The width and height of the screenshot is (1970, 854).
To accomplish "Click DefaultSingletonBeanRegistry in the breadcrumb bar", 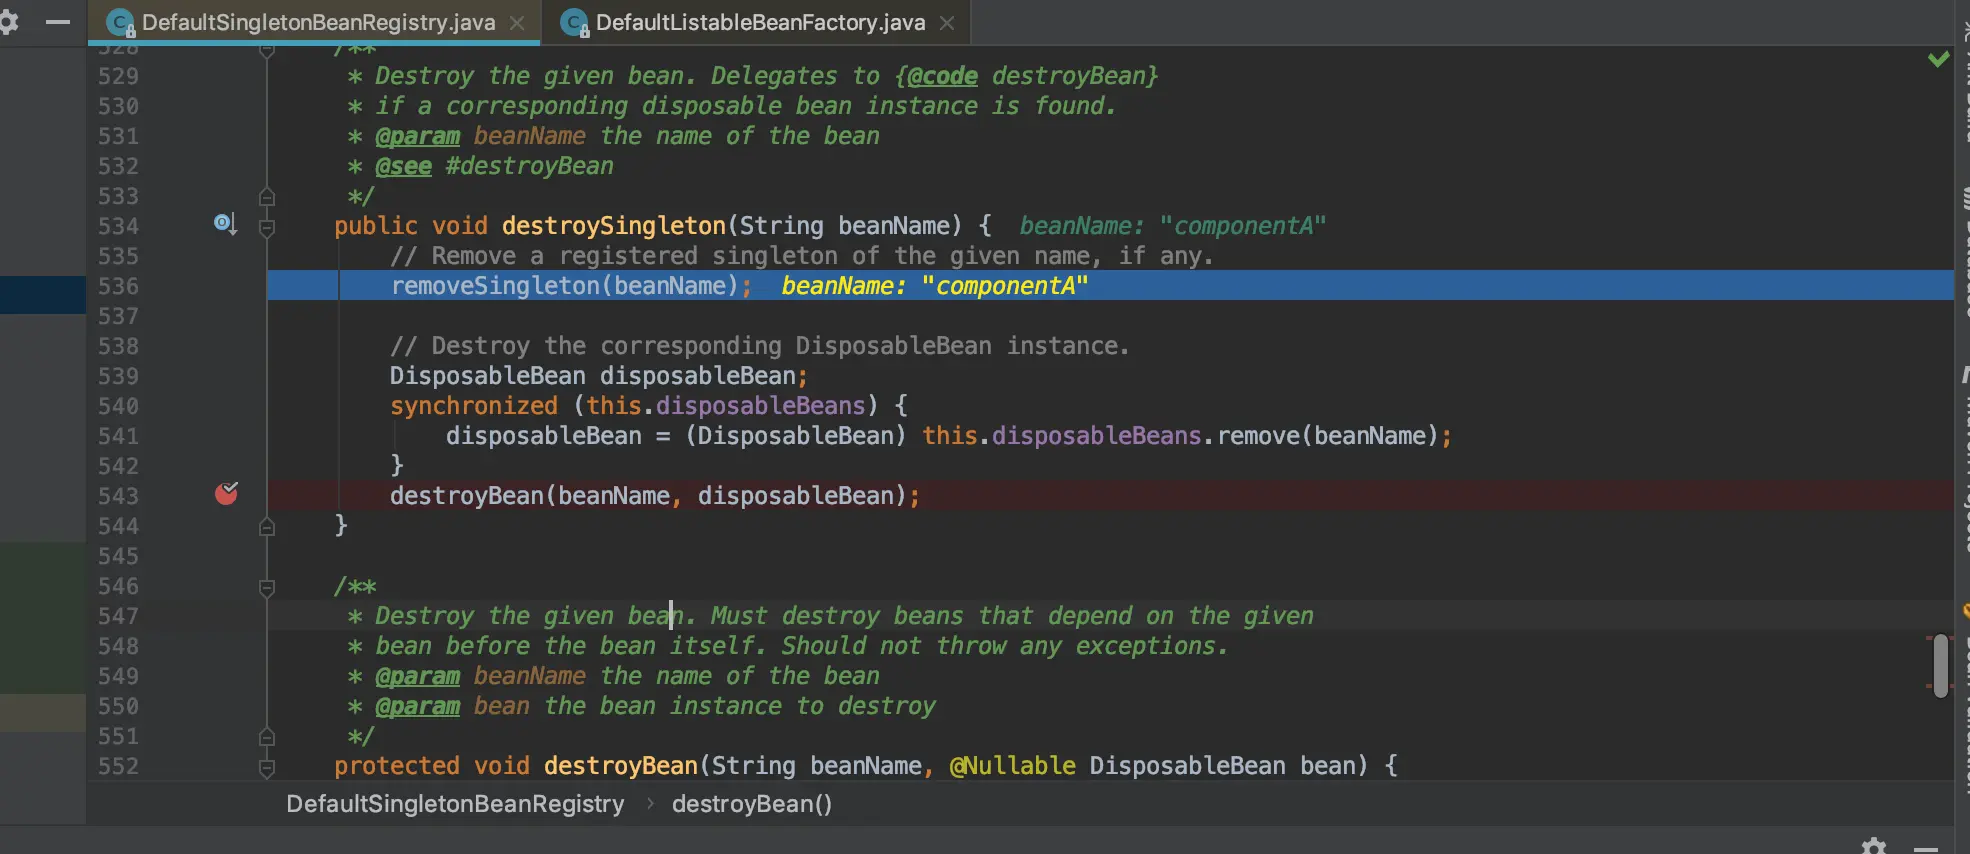I will click(x=455, y=804).
